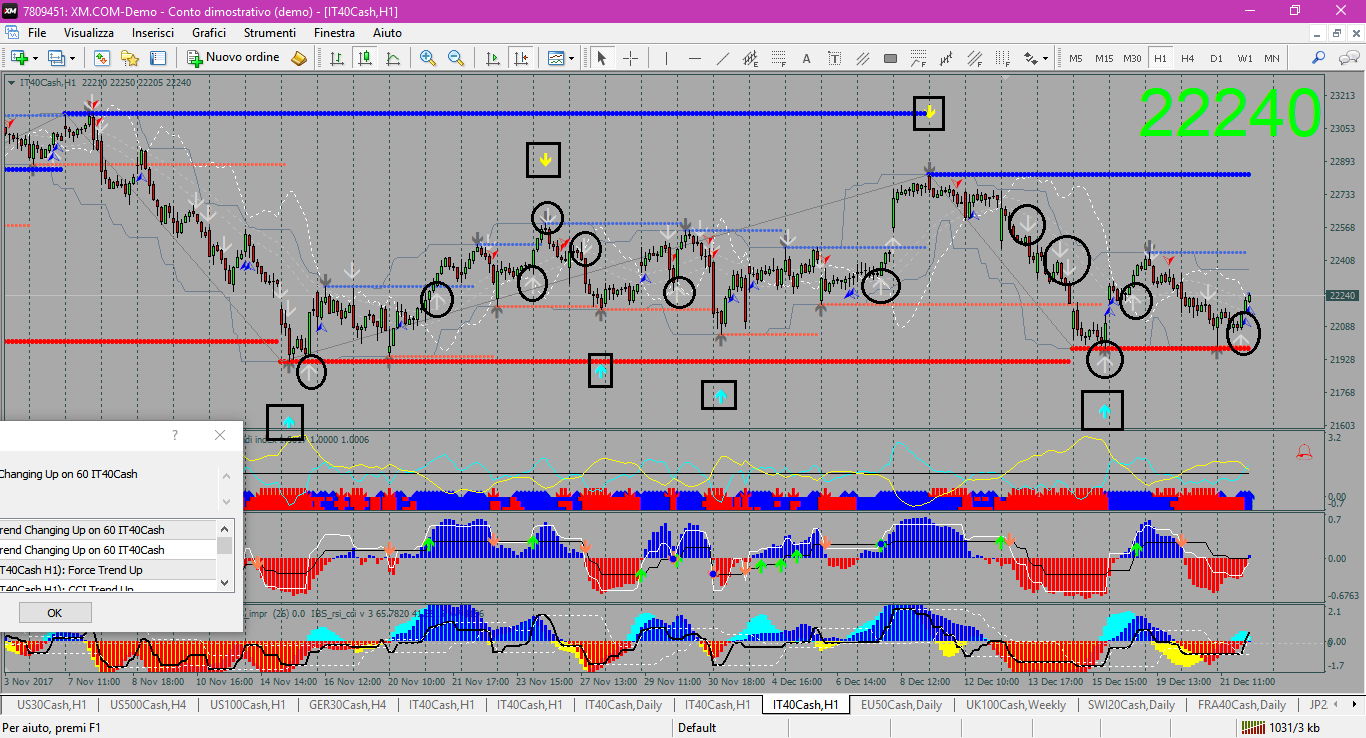Open the Profiles toolbar icon
The image size is (1366, 738).
point(55,58)
